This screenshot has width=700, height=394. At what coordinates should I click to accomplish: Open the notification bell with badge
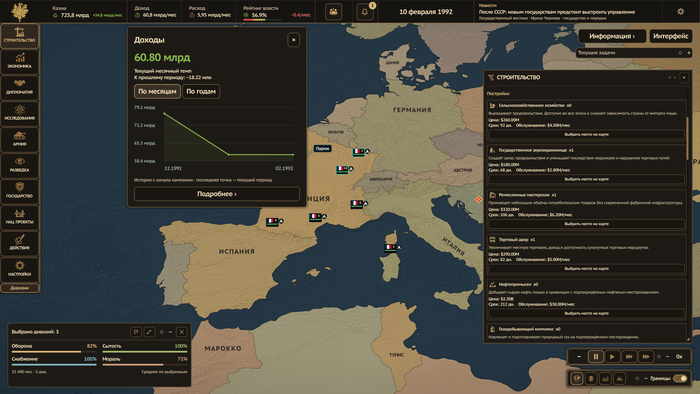click(x=365, y=12)
